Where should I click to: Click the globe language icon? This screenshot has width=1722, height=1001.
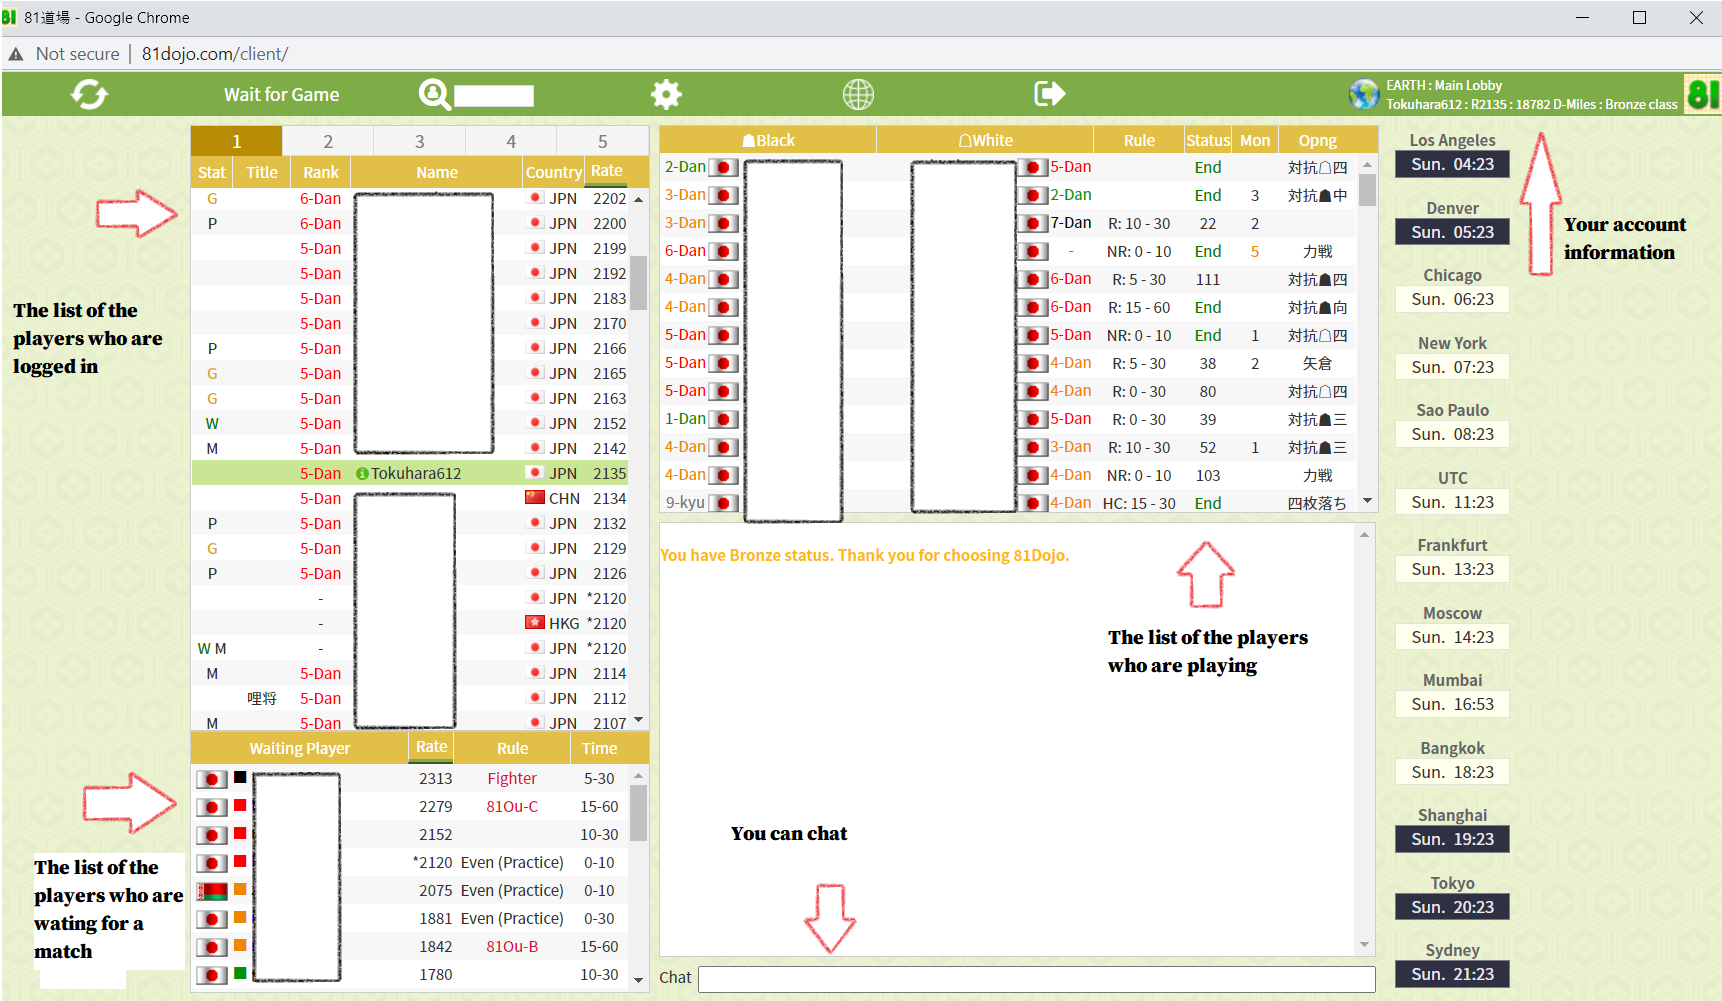point(857,95)
